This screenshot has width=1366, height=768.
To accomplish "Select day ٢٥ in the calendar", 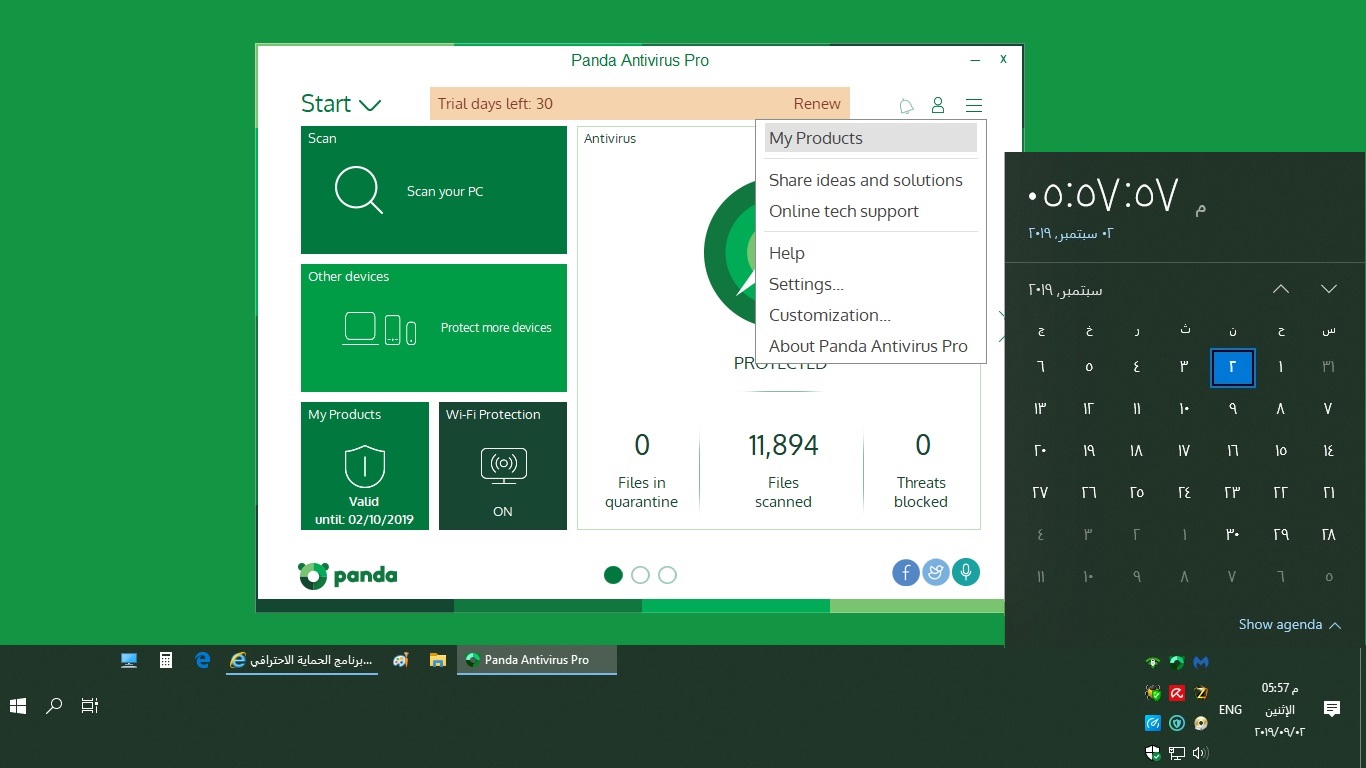I will tap(1137, 493).
